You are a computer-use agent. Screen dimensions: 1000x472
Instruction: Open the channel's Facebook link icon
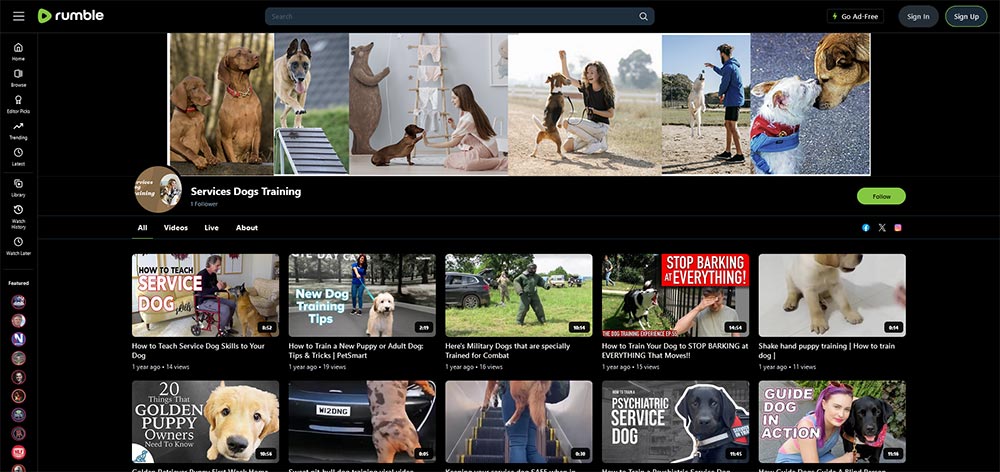[865, 228]
